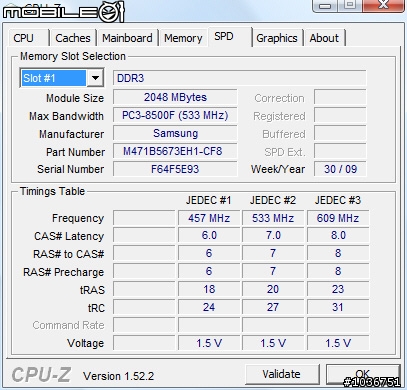Image resolution: width=407 pixels, height=390 pixels.
Task: Switch to the CPU tab
Action: pyautogui.click(x=29, y=38)
